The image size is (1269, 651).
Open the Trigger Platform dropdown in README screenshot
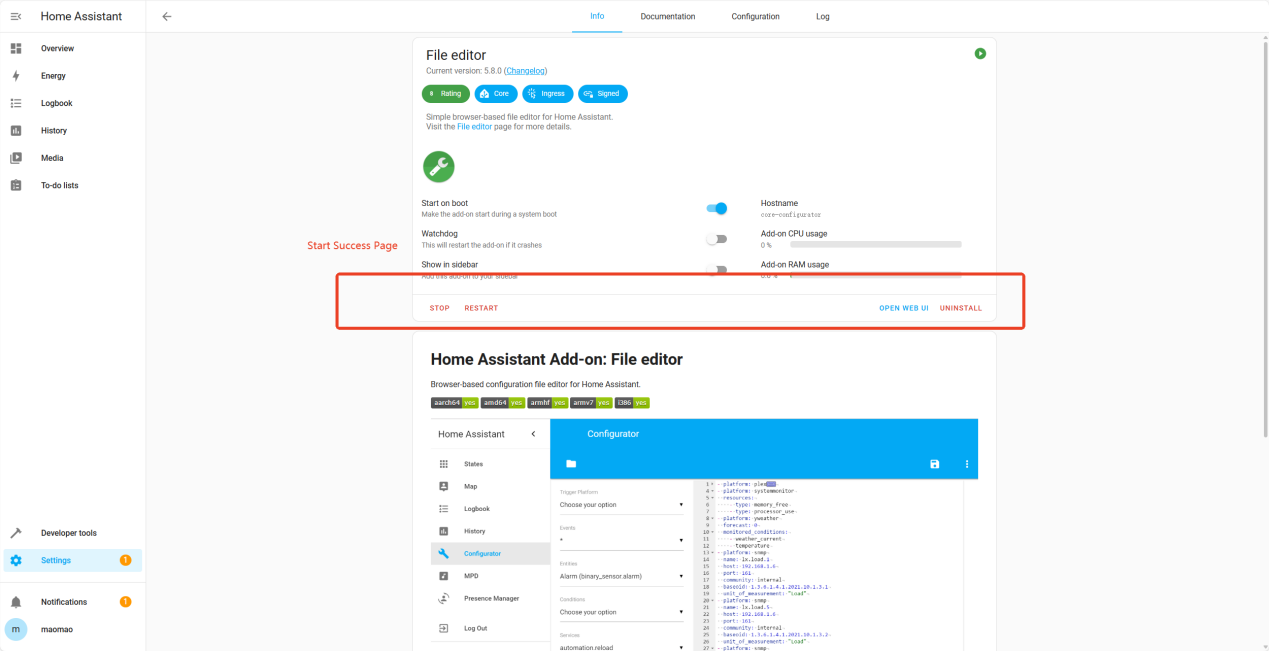pos(621,505)
